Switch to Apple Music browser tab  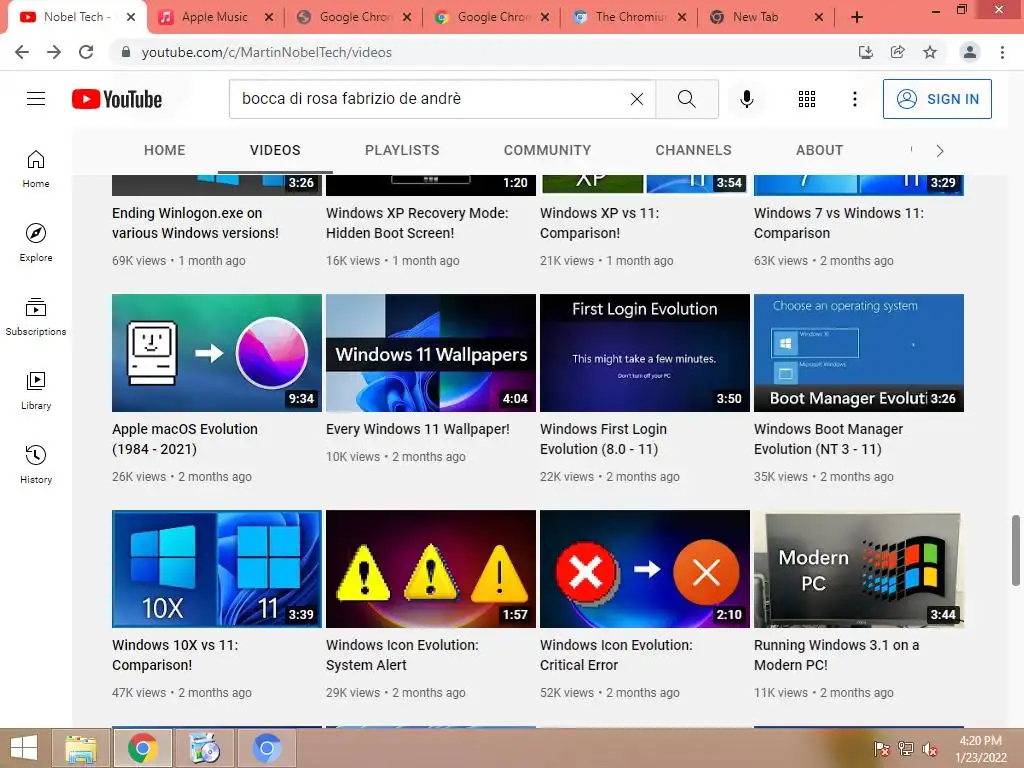214,17
